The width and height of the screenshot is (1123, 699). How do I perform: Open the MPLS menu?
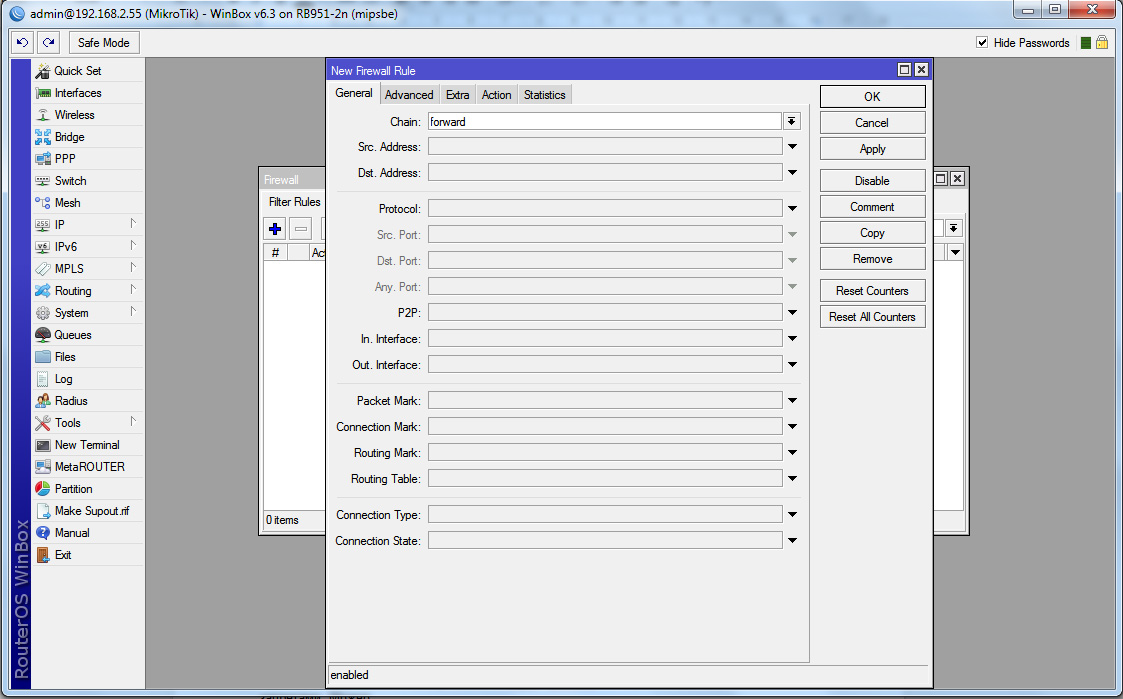87,269
